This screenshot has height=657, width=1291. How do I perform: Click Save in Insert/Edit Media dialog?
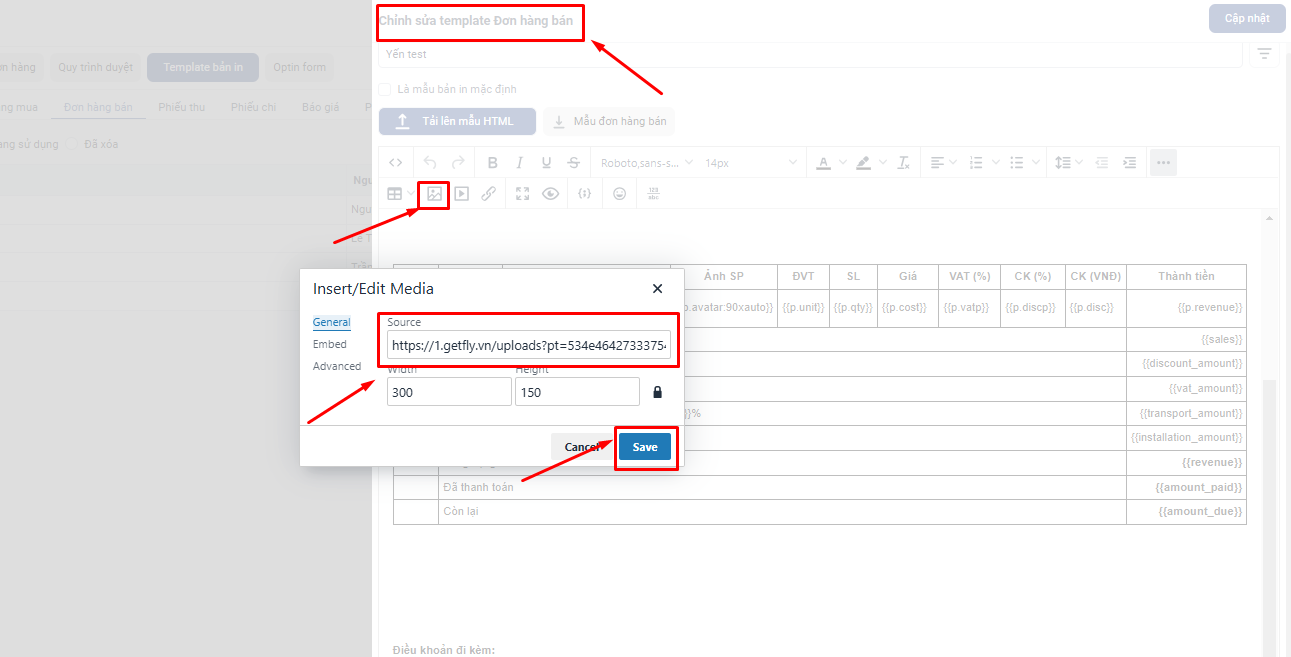[x=645, y=447]
